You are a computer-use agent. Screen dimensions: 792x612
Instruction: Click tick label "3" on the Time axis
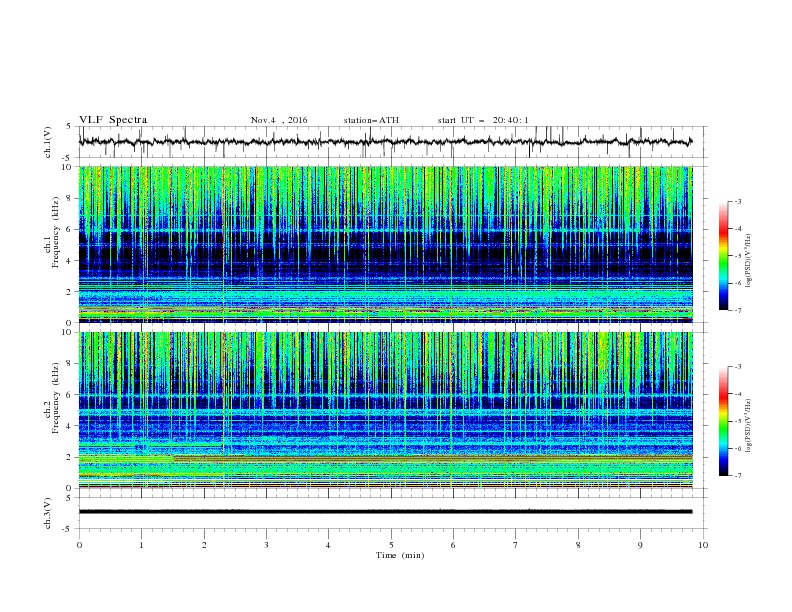266,545
